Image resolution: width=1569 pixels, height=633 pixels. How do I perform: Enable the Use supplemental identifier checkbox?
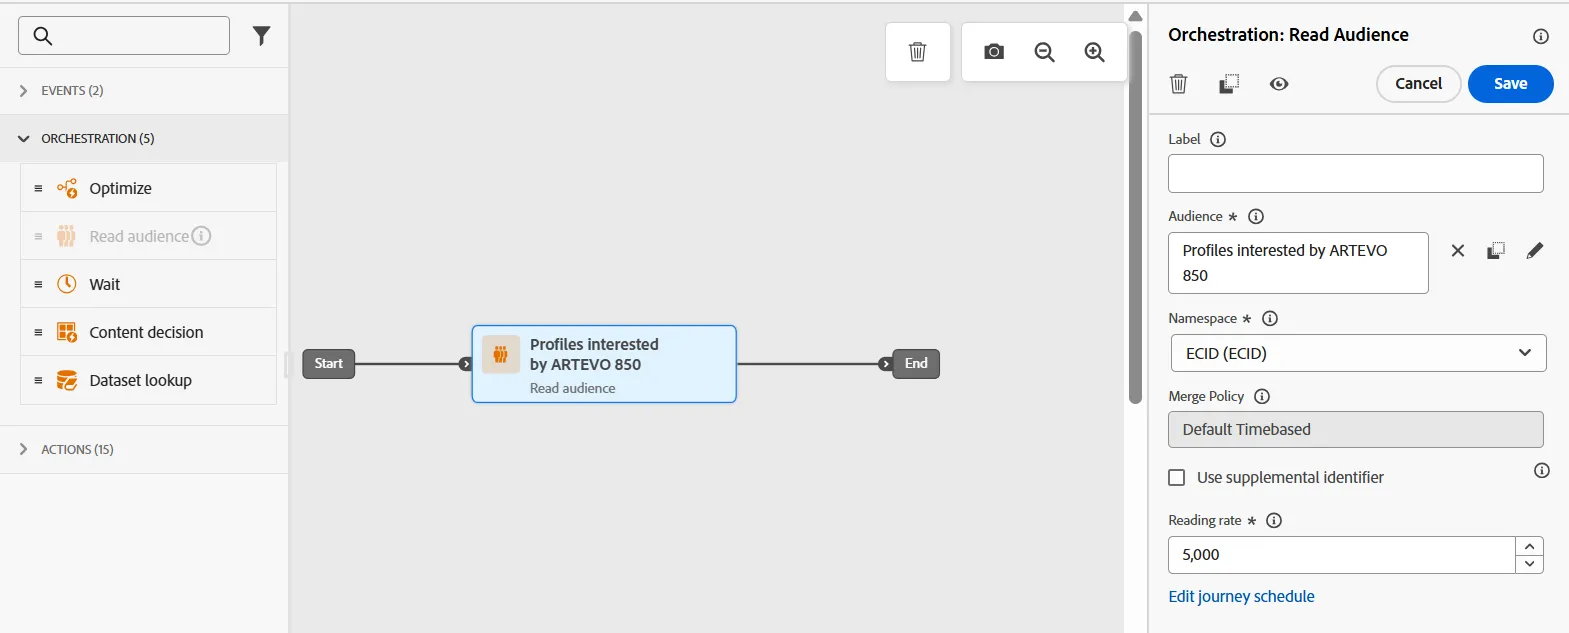1177,478
